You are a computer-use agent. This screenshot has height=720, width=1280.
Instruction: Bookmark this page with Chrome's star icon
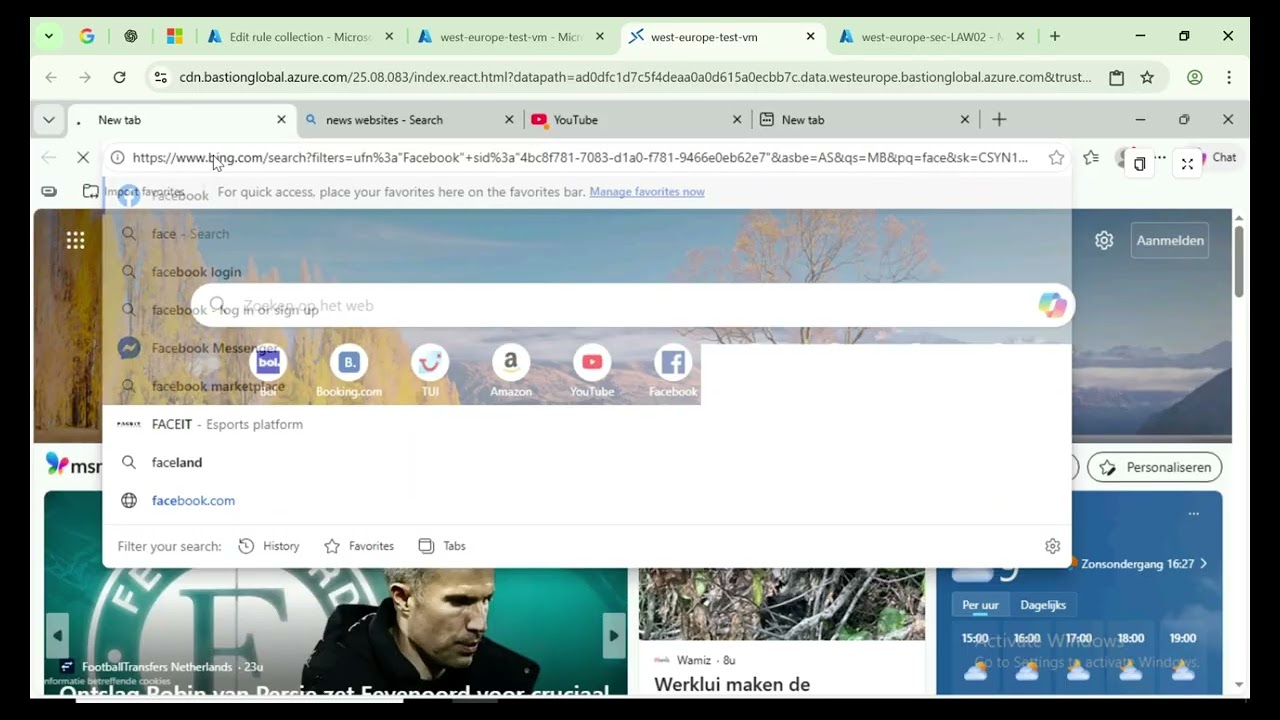pos(1147,77)
